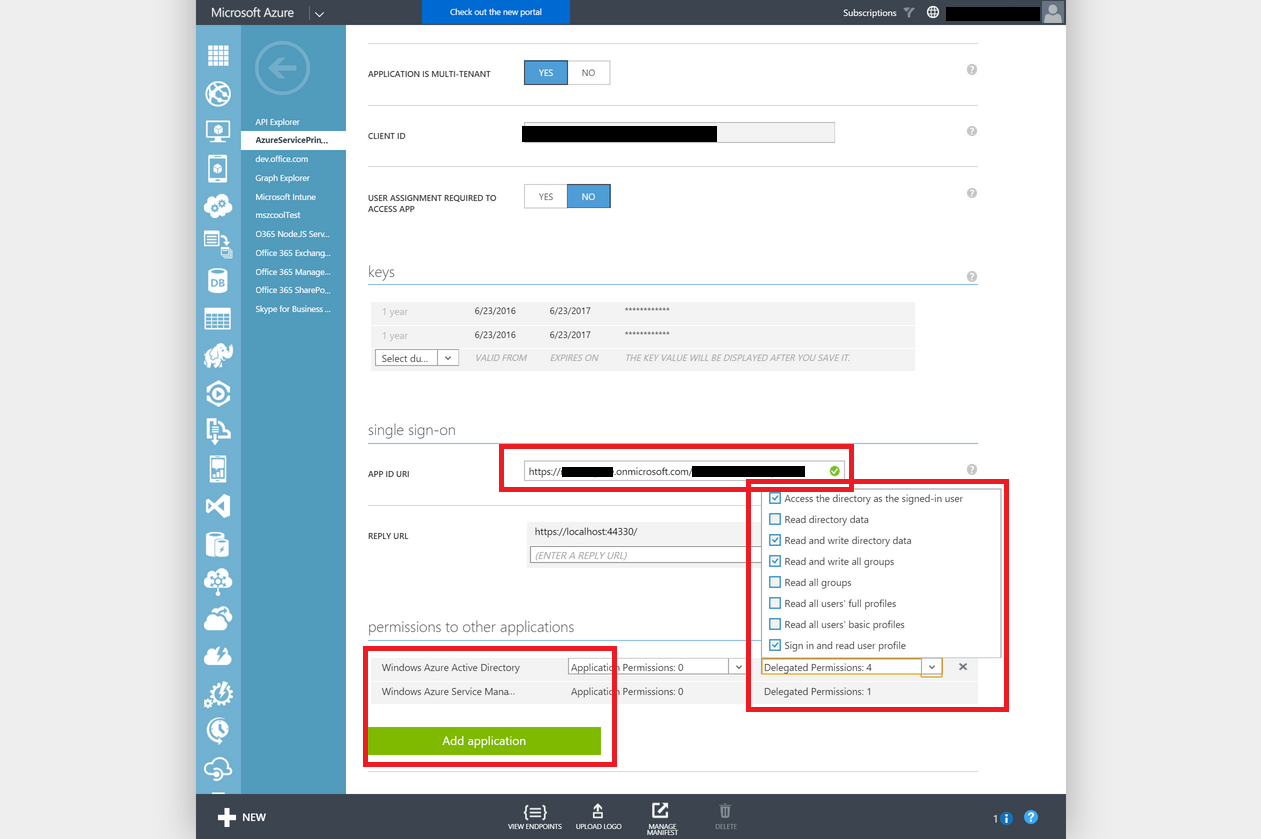Viewport: 1261px width, 839px height.
Task: Click View Endpoints in bottom bar
Action: coord(535,816)
